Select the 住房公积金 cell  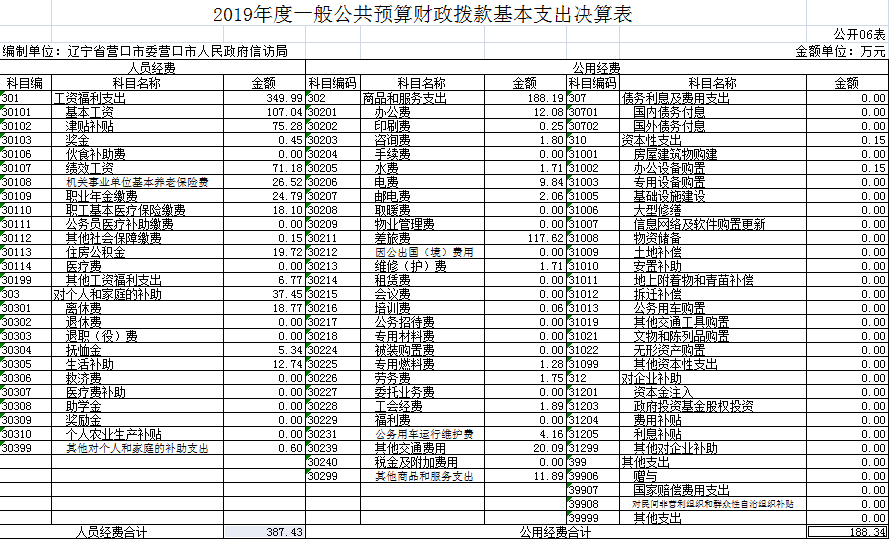click(138, 252)
